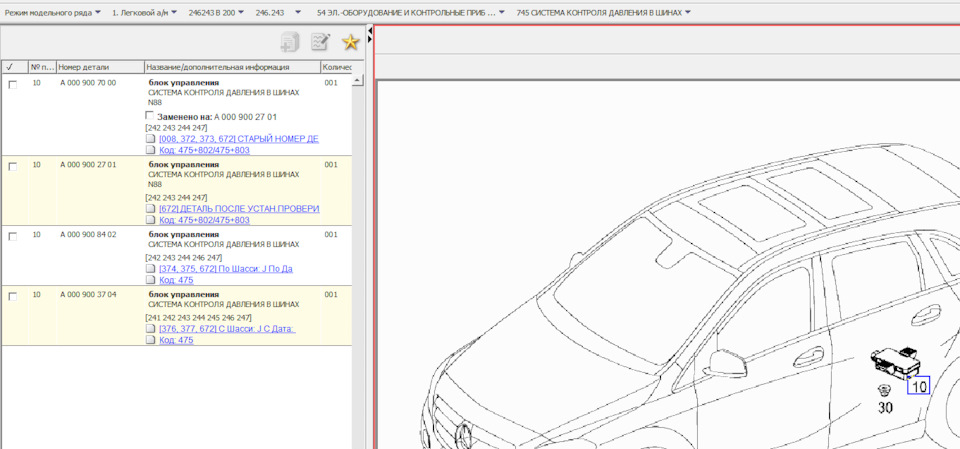Click document icon beside 'По Шасси: J По Да'

[151, 269]
